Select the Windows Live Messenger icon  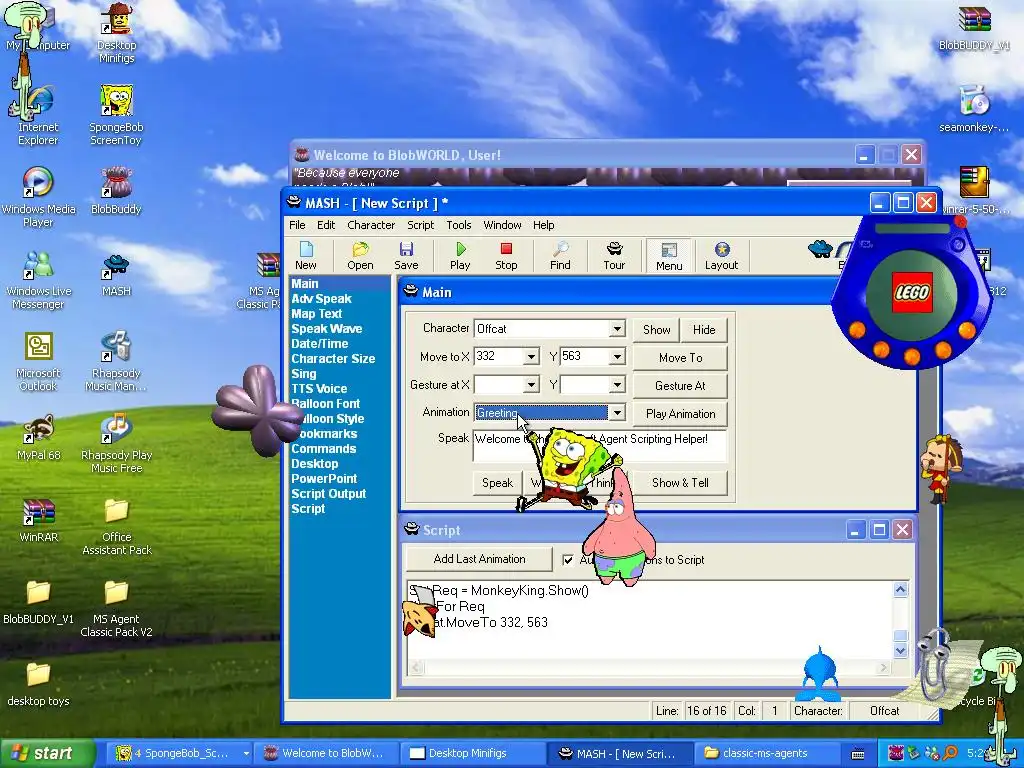click(38, 279)
